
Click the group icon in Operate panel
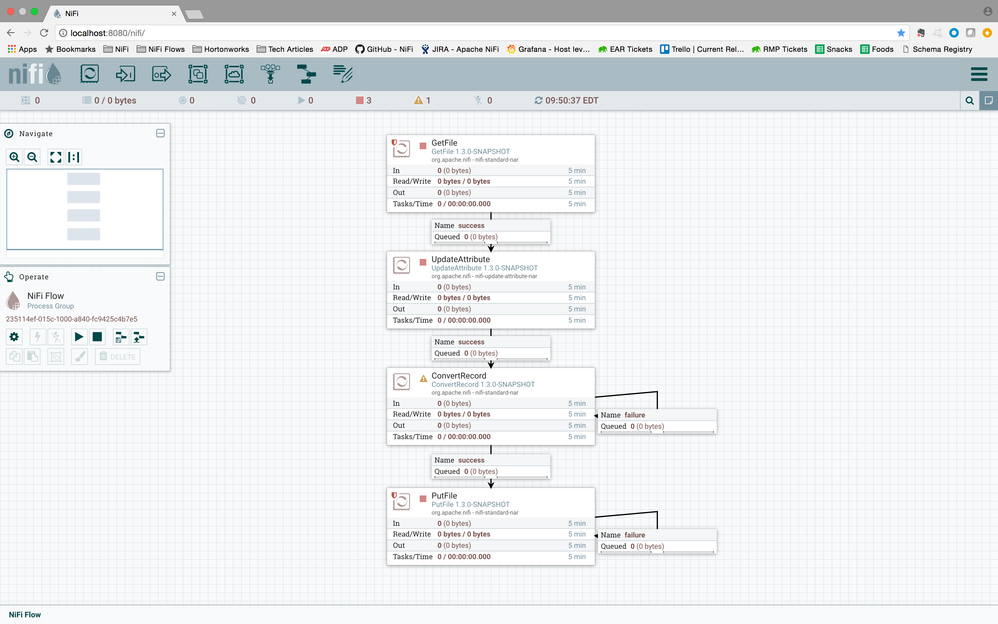(x=56, y=357)
